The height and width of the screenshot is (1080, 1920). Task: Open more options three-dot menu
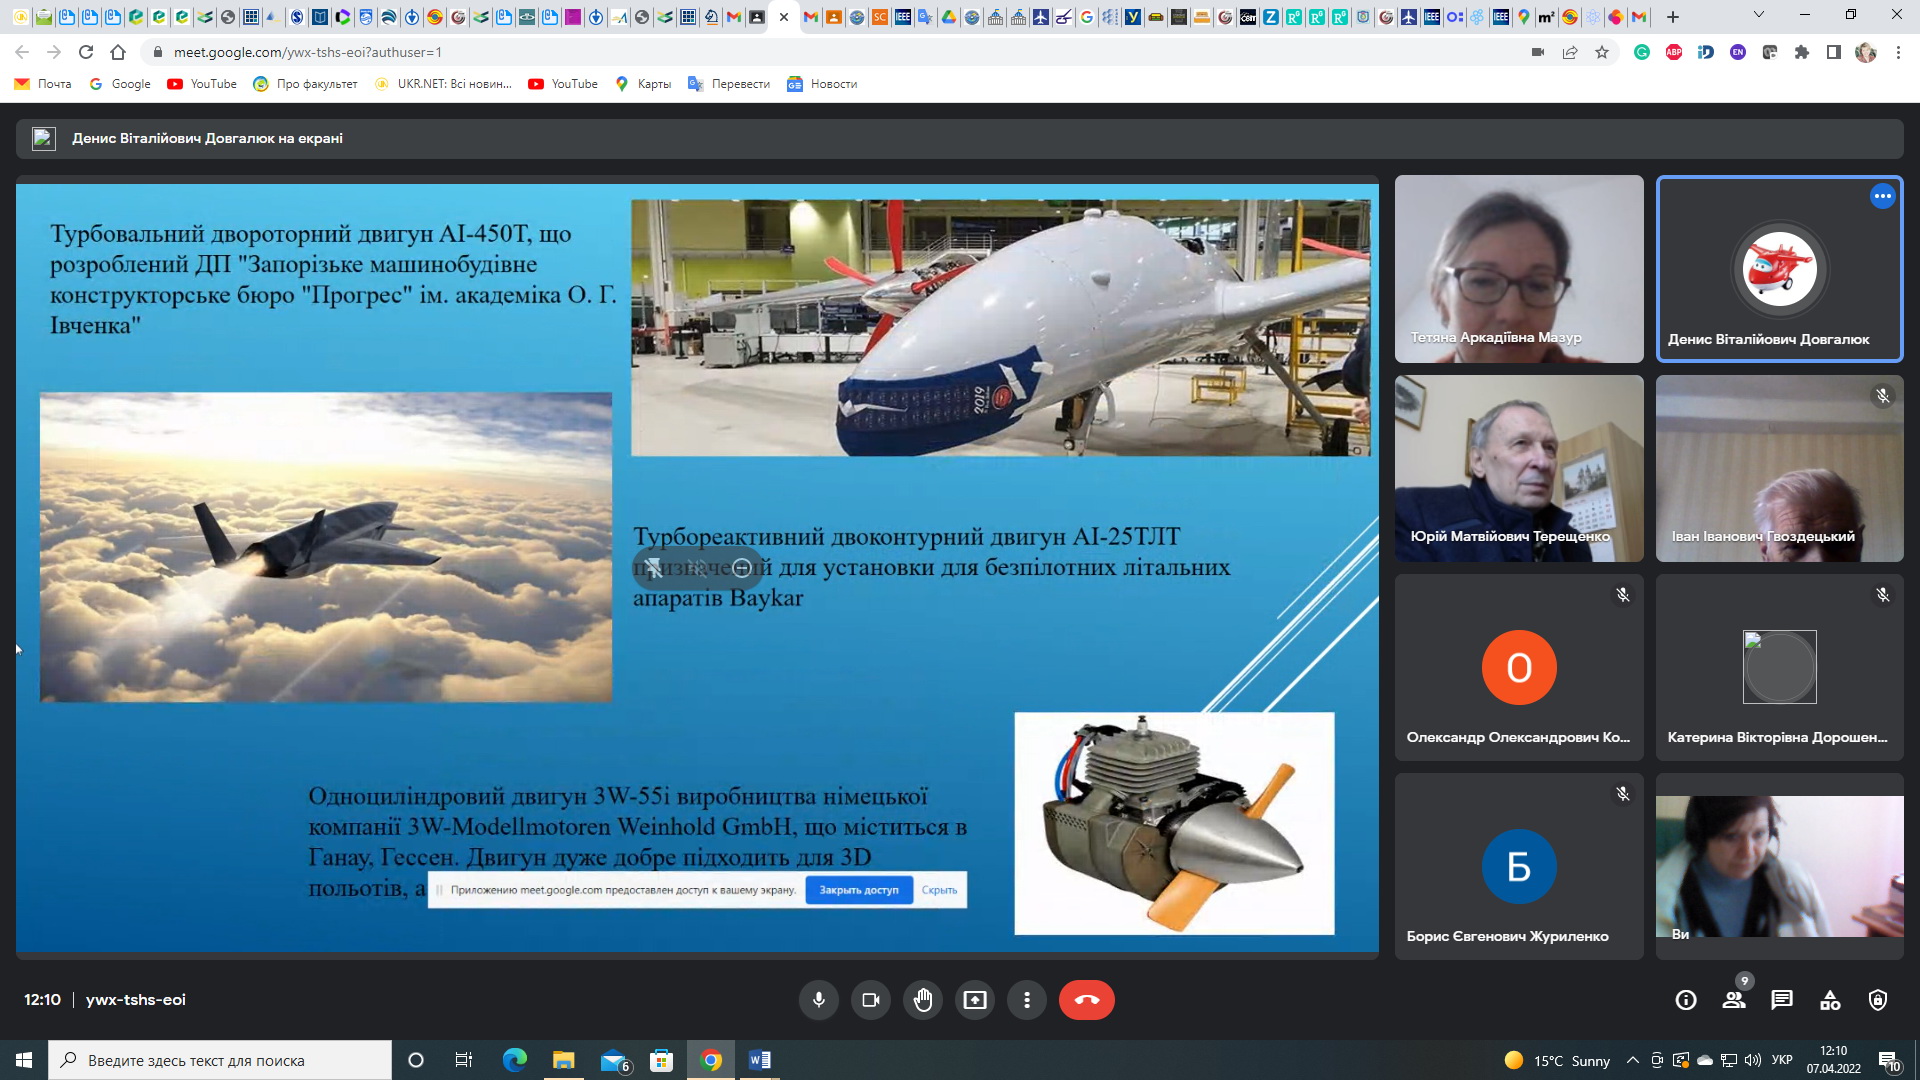coord(1027,1000)
